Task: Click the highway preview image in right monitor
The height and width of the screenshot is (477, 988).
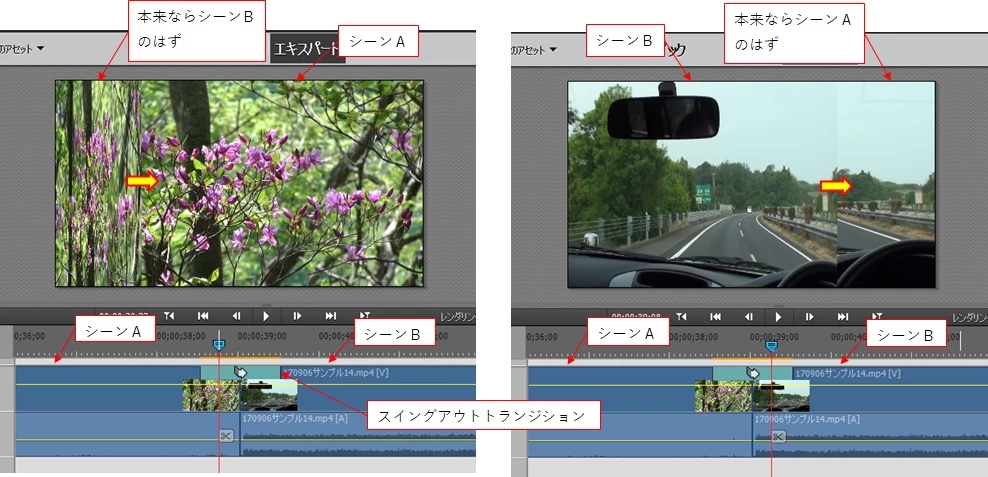Action: pyautogui.click(x=751, y=184)
